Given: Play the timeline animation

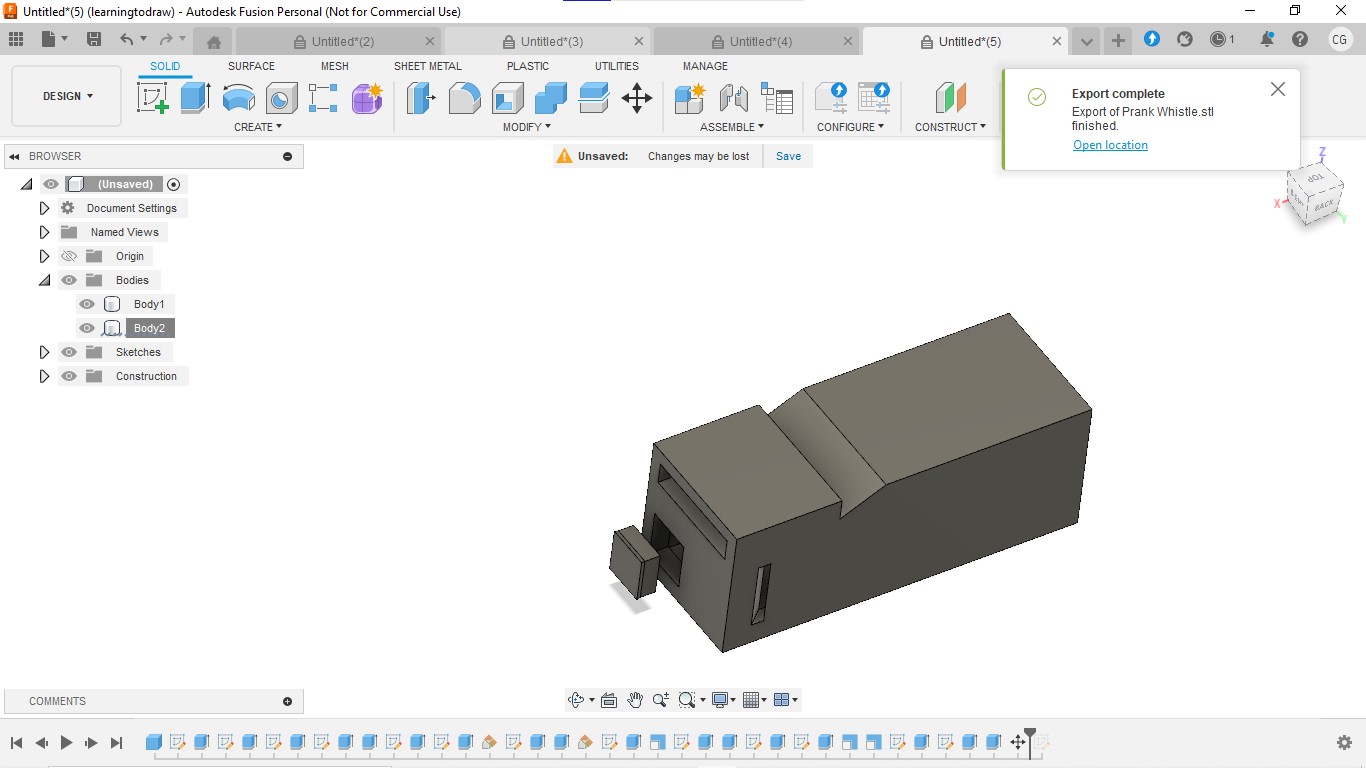Looking at the screenshot, I should 66,742.
